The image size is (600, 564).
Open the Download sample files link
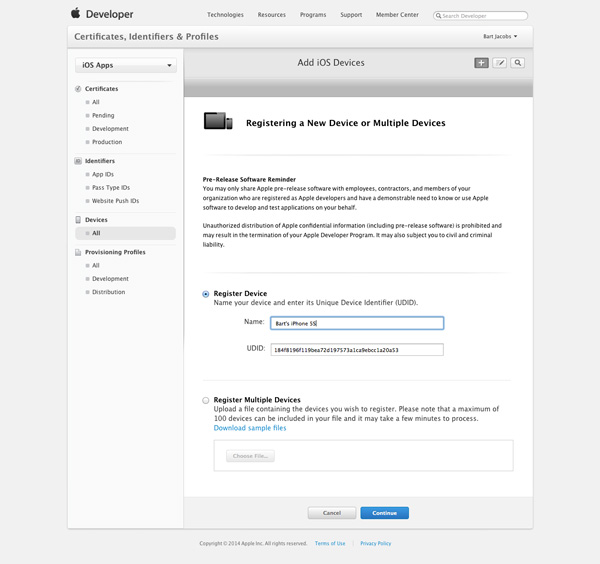[x=250, y=428]
